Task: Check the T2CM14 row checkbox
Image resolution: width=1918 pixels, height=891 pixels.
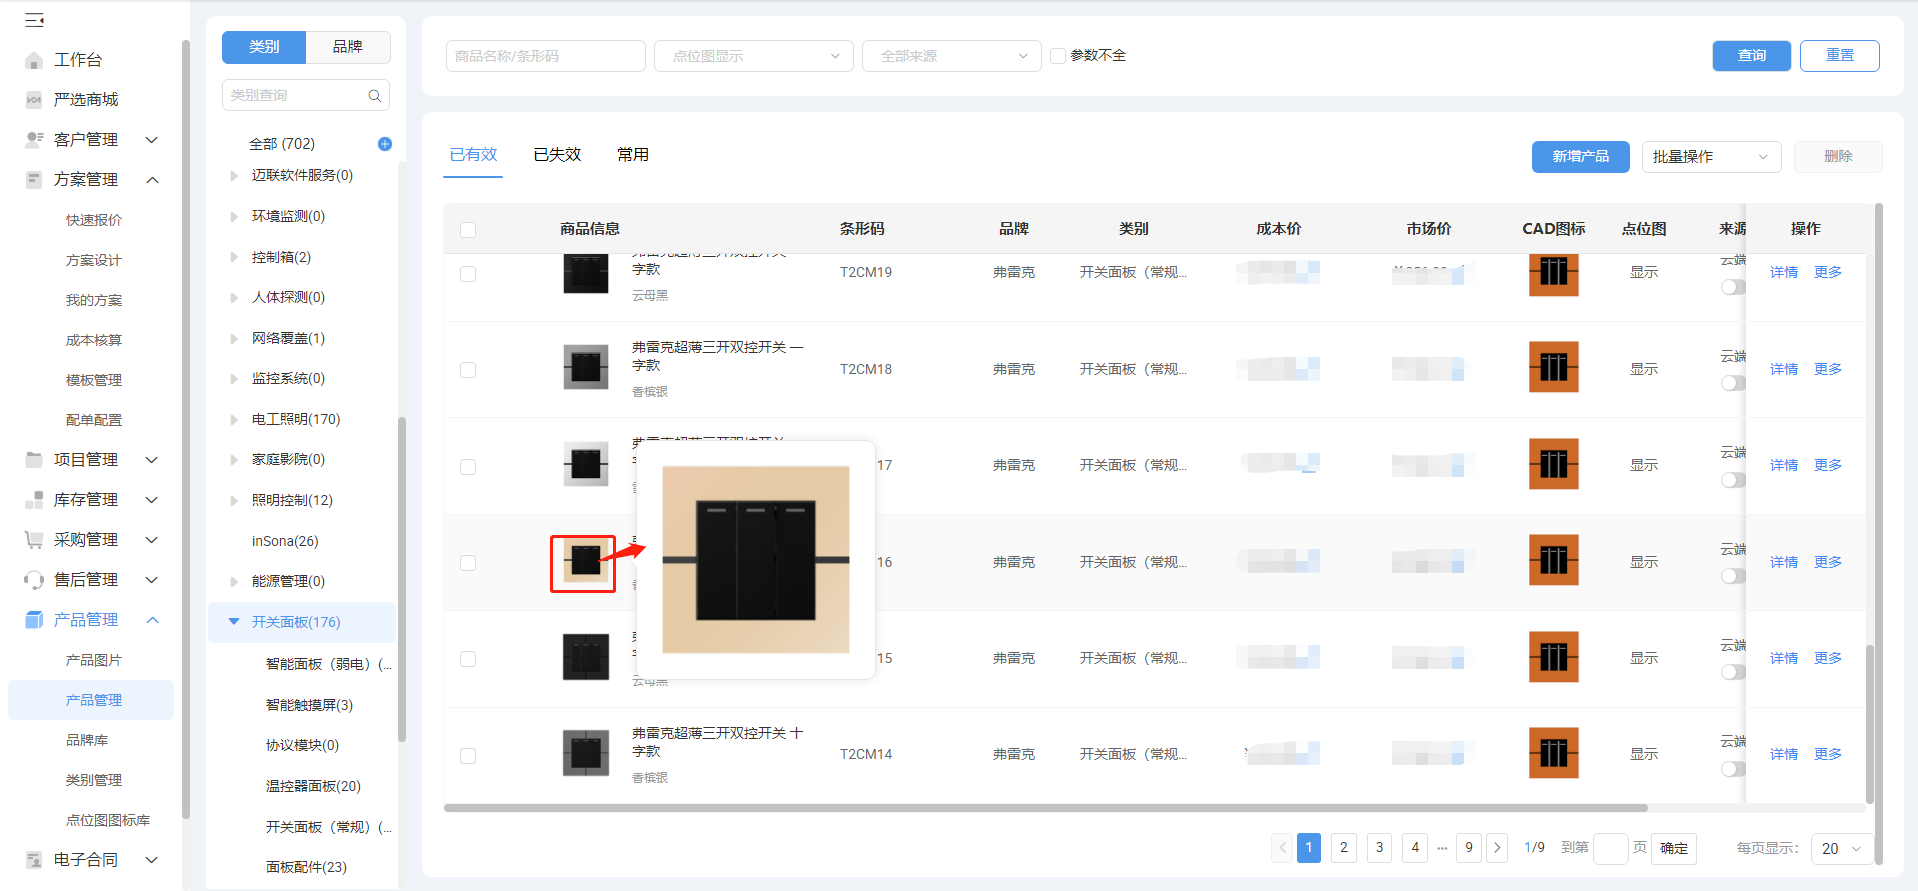Action: [x=468, y=756]
